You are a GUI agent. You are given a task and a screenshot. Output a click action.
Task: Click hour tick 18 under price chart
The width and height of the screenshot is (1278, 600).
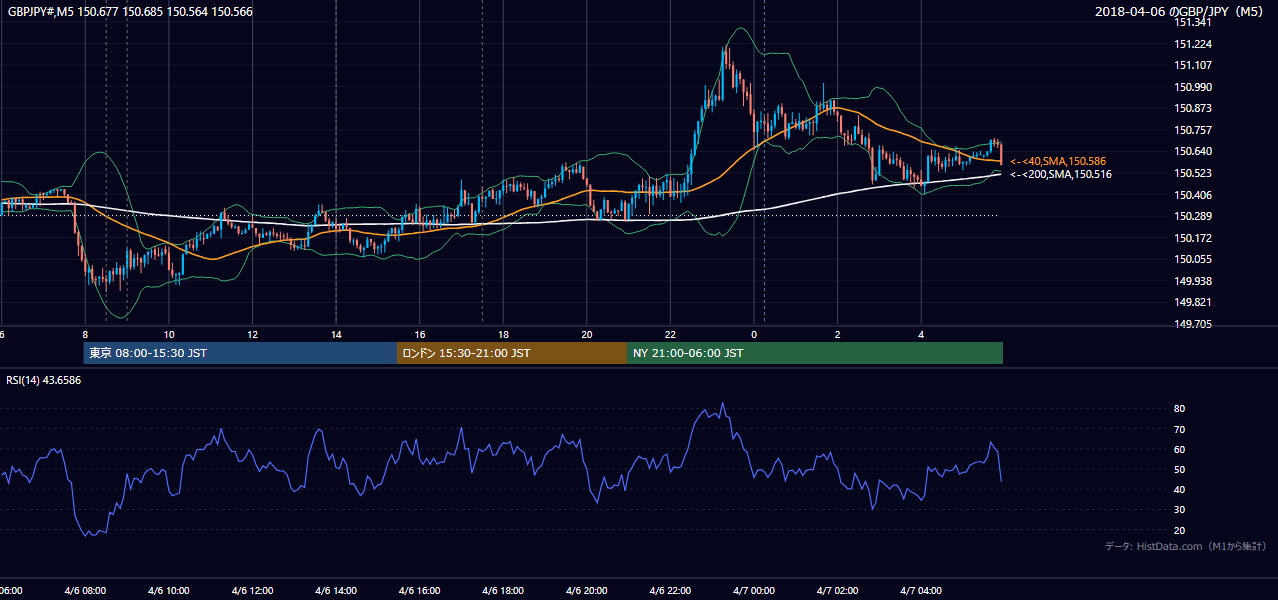pyautogui.click(x=503, y=335)
